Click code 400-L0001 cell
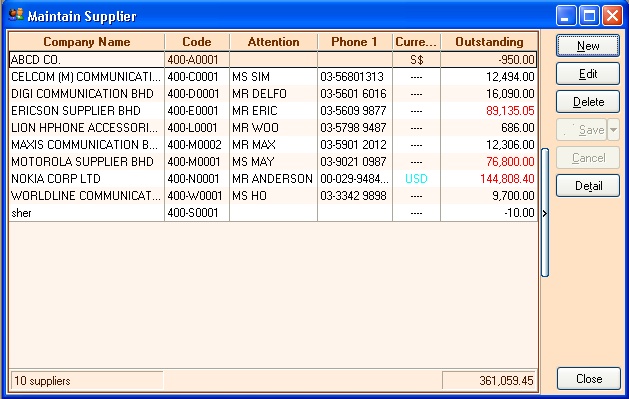The width and height of the screenshot is (629, 399). pos(197,128)
